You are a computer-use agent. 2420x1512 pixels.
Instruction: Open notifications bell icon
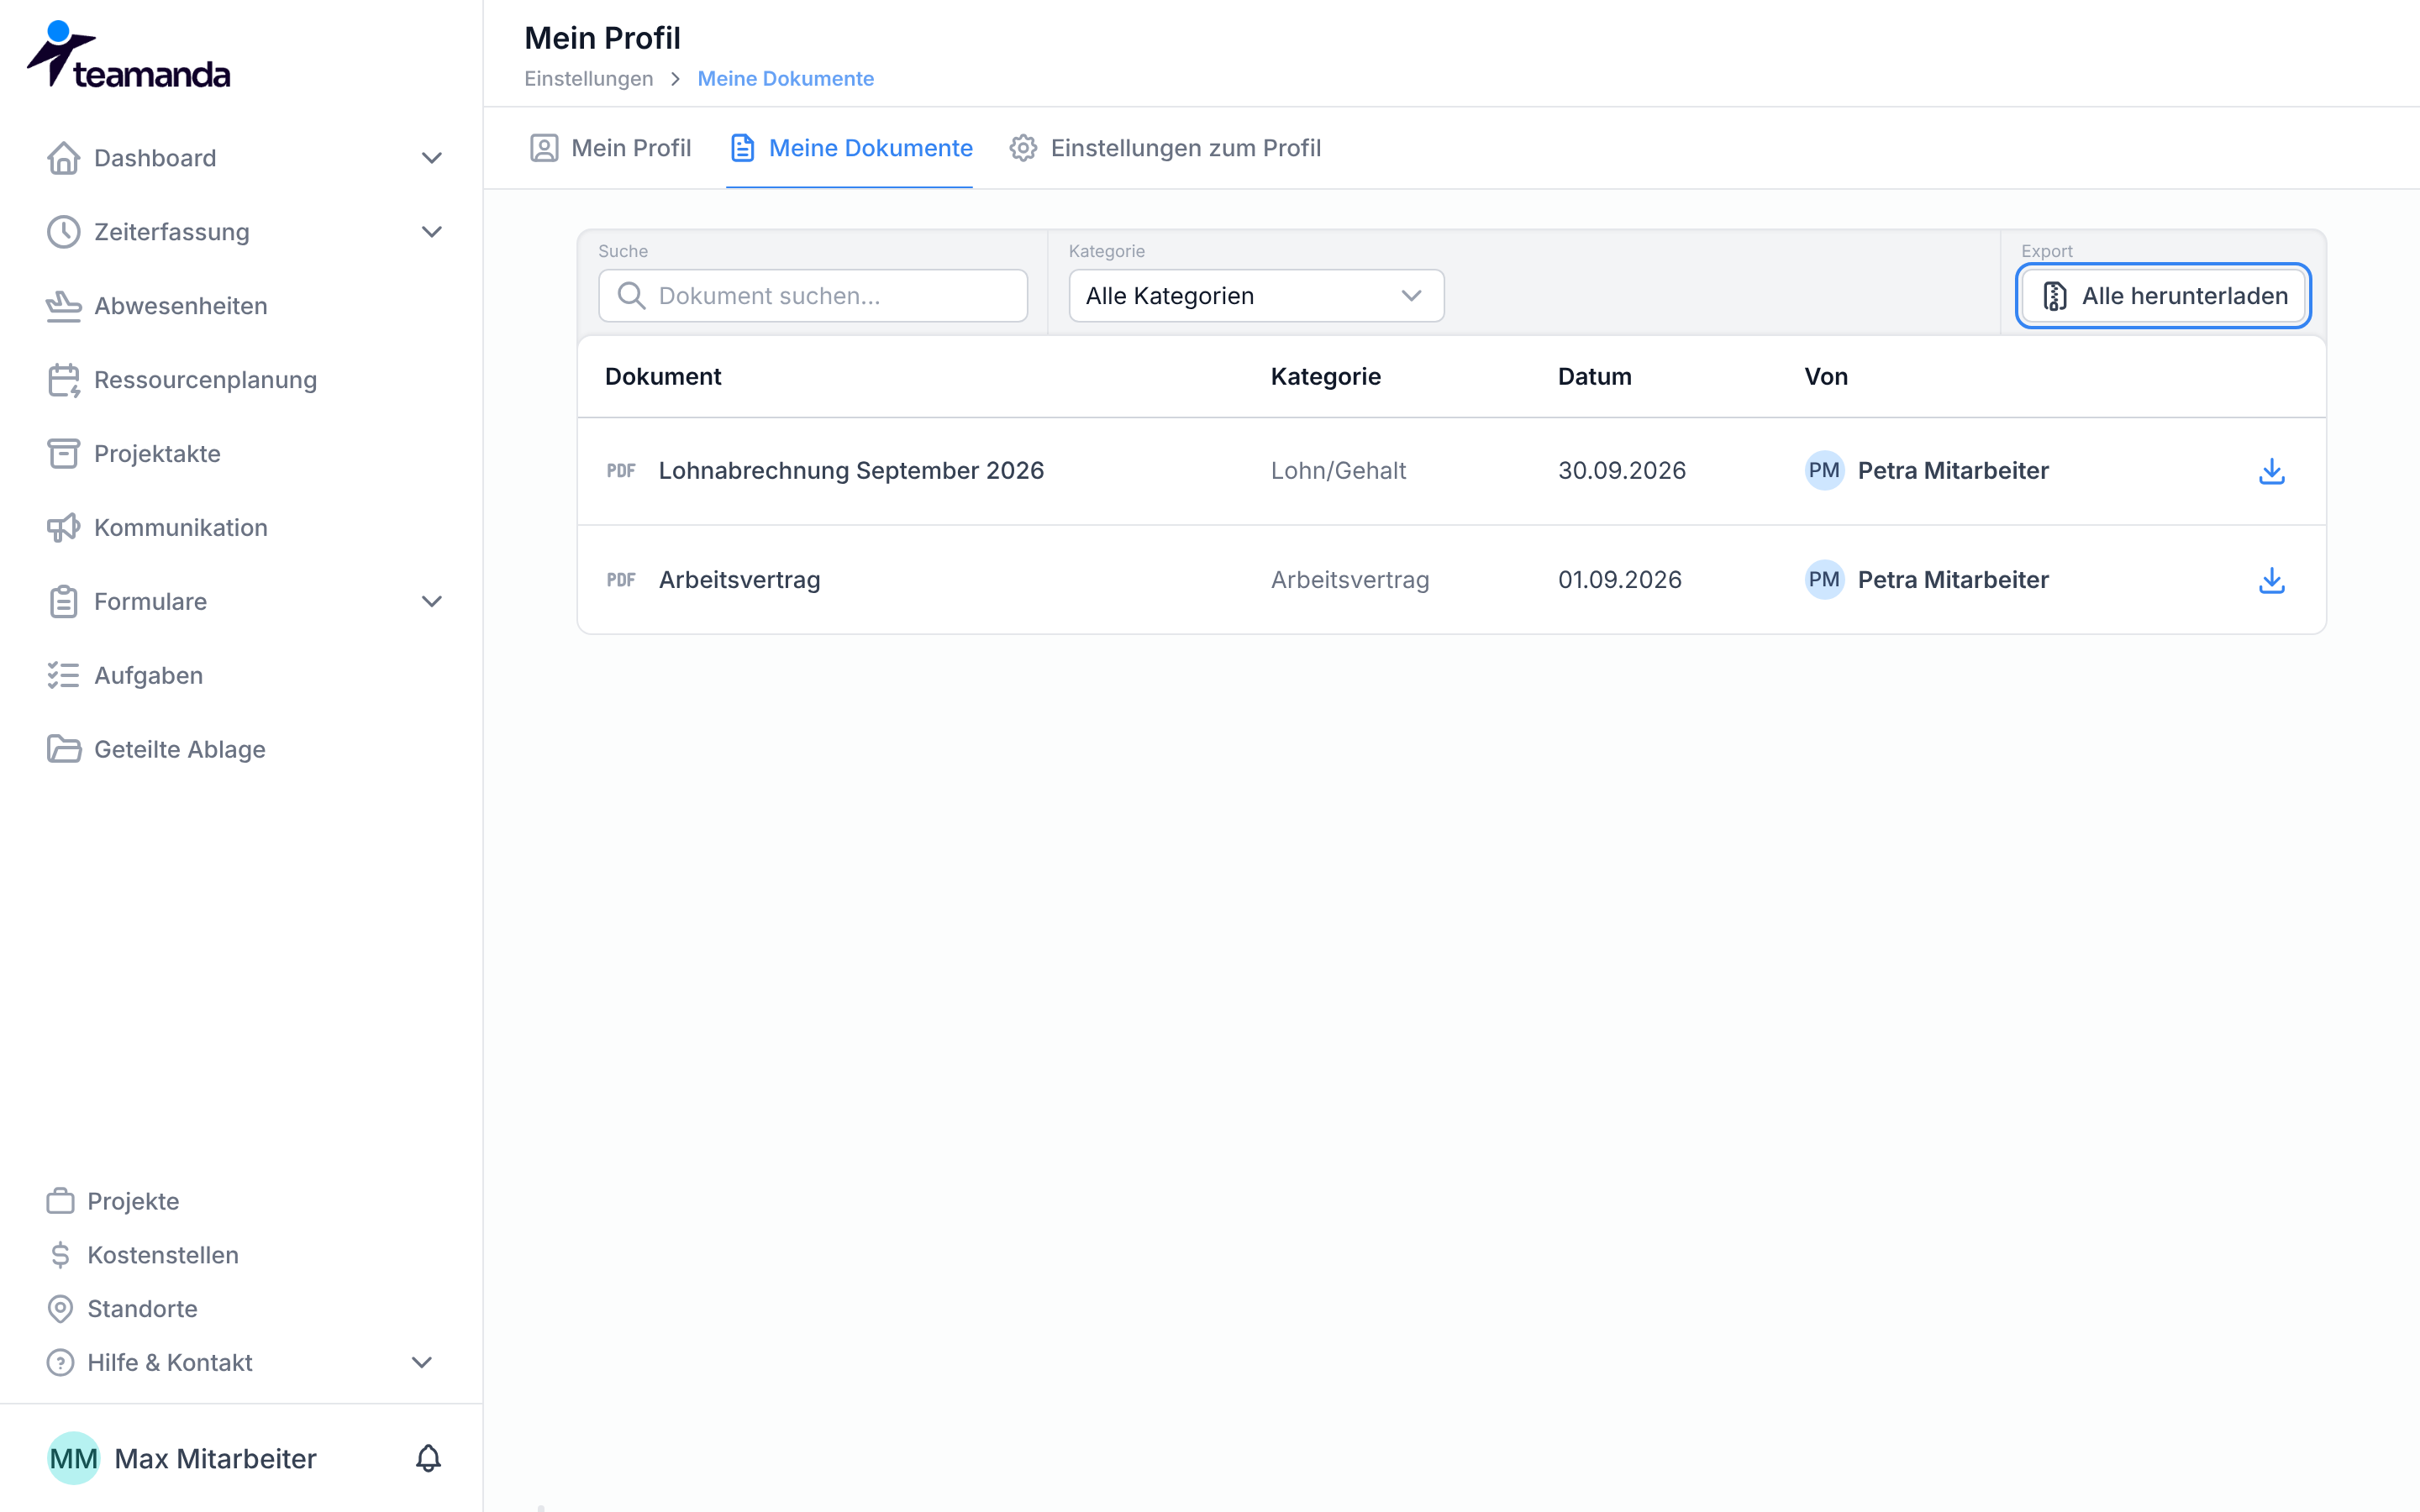[428, 1458]
